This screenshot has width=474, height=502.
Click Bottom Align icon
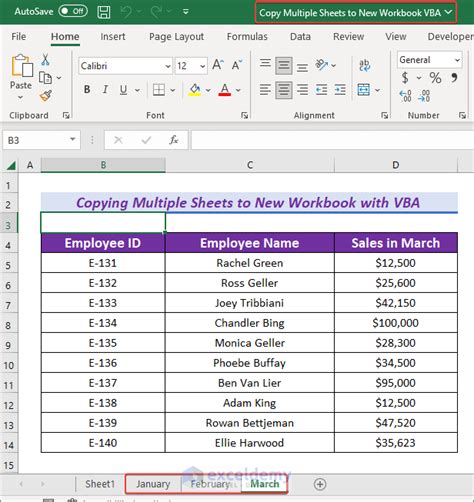302,67
